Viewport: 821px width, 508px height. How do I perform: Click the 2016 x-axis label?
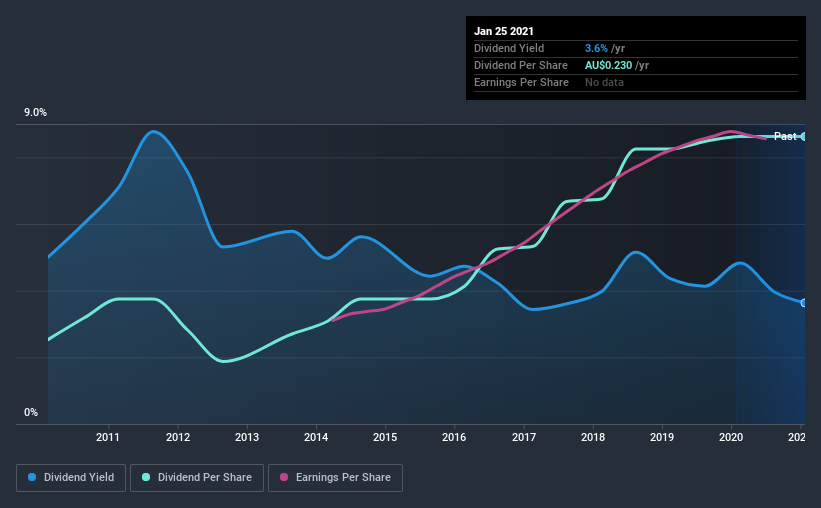pos(454,437)
